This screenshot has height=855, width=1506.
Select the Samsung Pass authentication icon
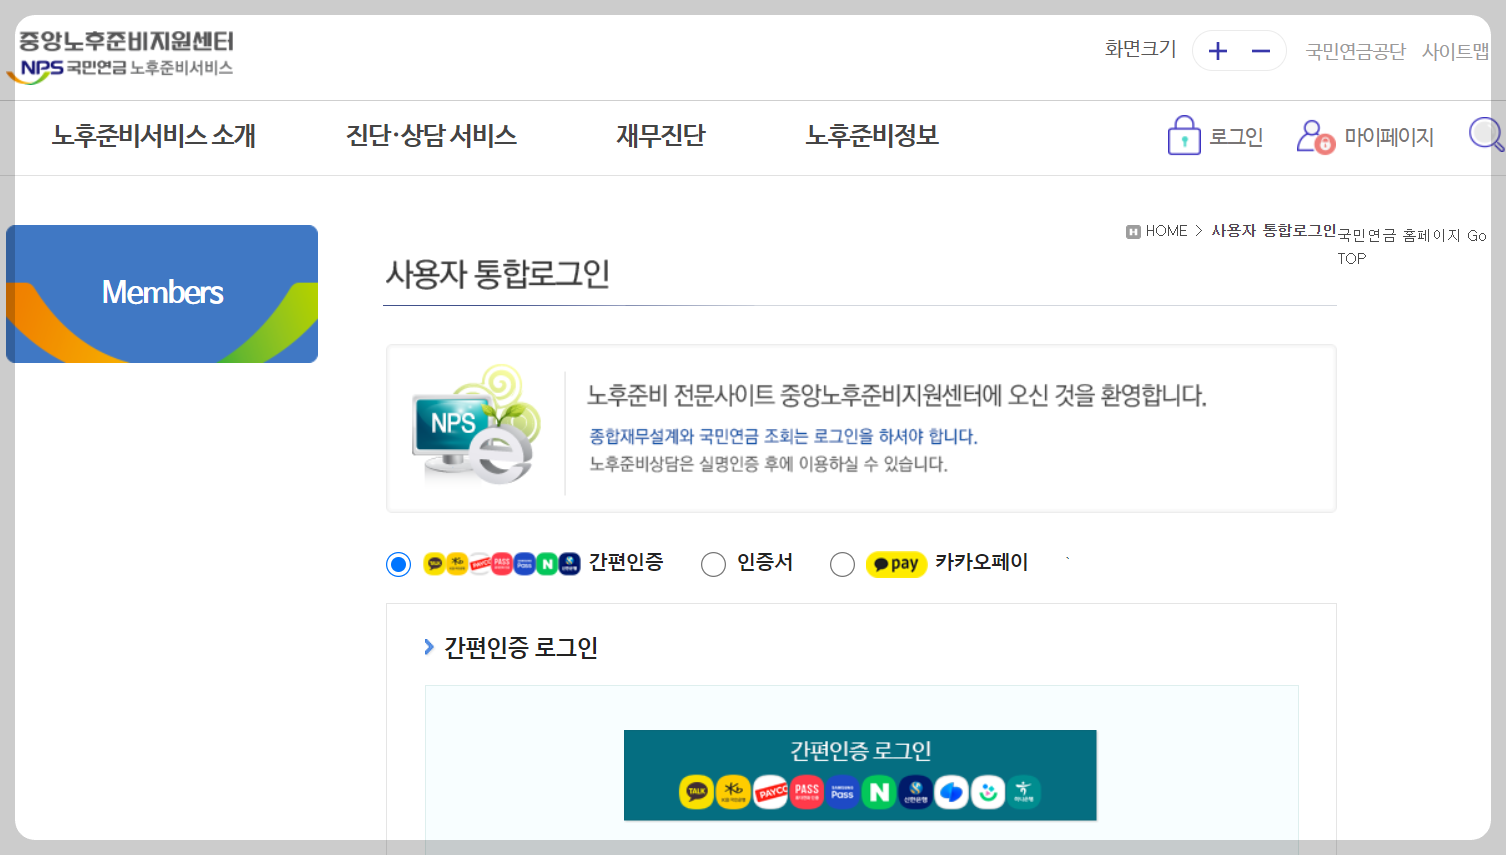point(843,792)
